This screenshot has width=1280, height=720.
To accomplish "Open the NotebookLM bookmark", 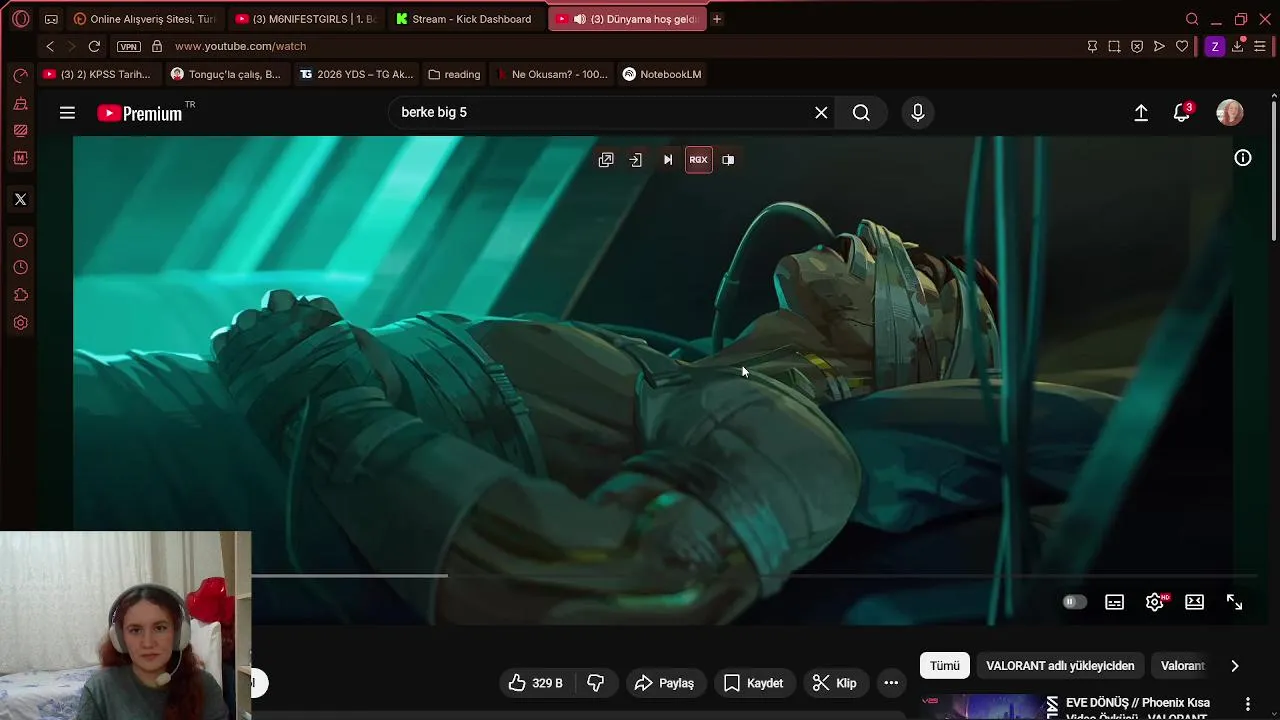I will (x=662, y=74).
